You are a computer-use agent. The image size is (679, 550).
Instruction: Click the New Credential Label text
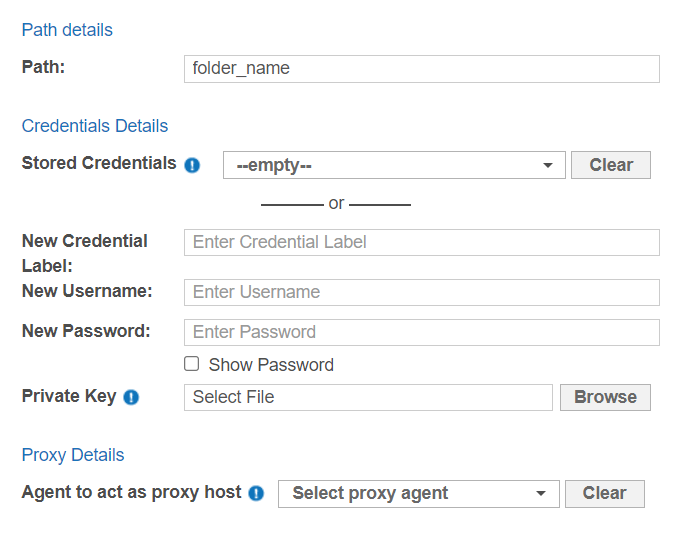[84, 241]
